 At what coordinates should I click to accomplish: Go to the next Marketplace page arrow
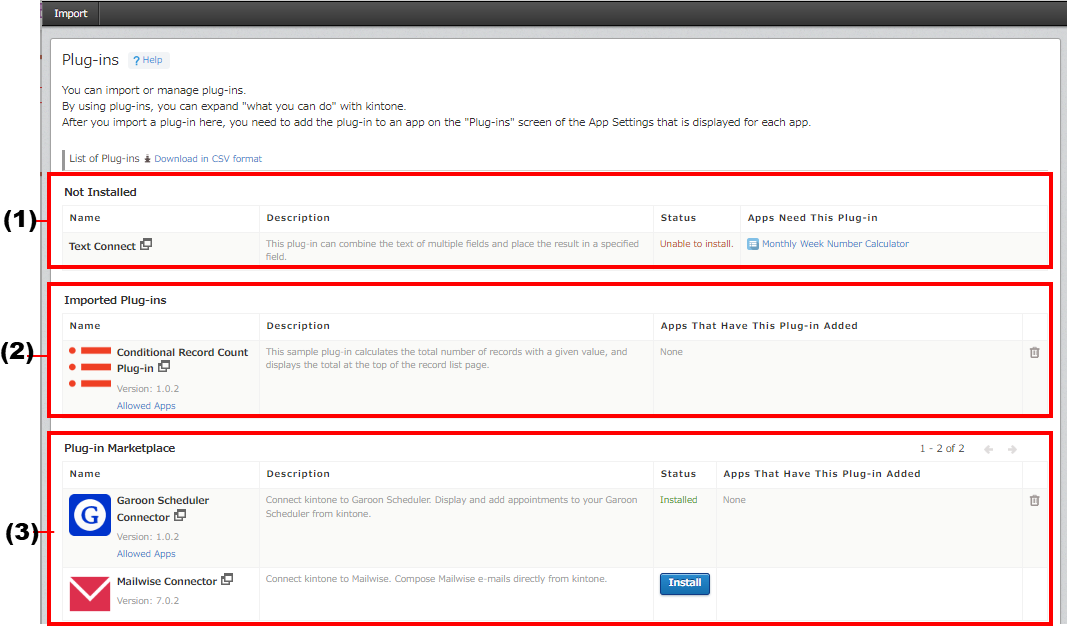coord(1013,449)
